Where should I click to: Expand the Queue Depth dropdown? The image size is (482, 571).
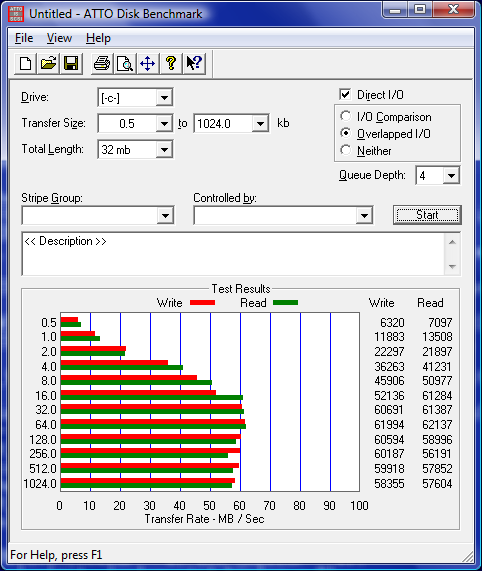(451, 176)
